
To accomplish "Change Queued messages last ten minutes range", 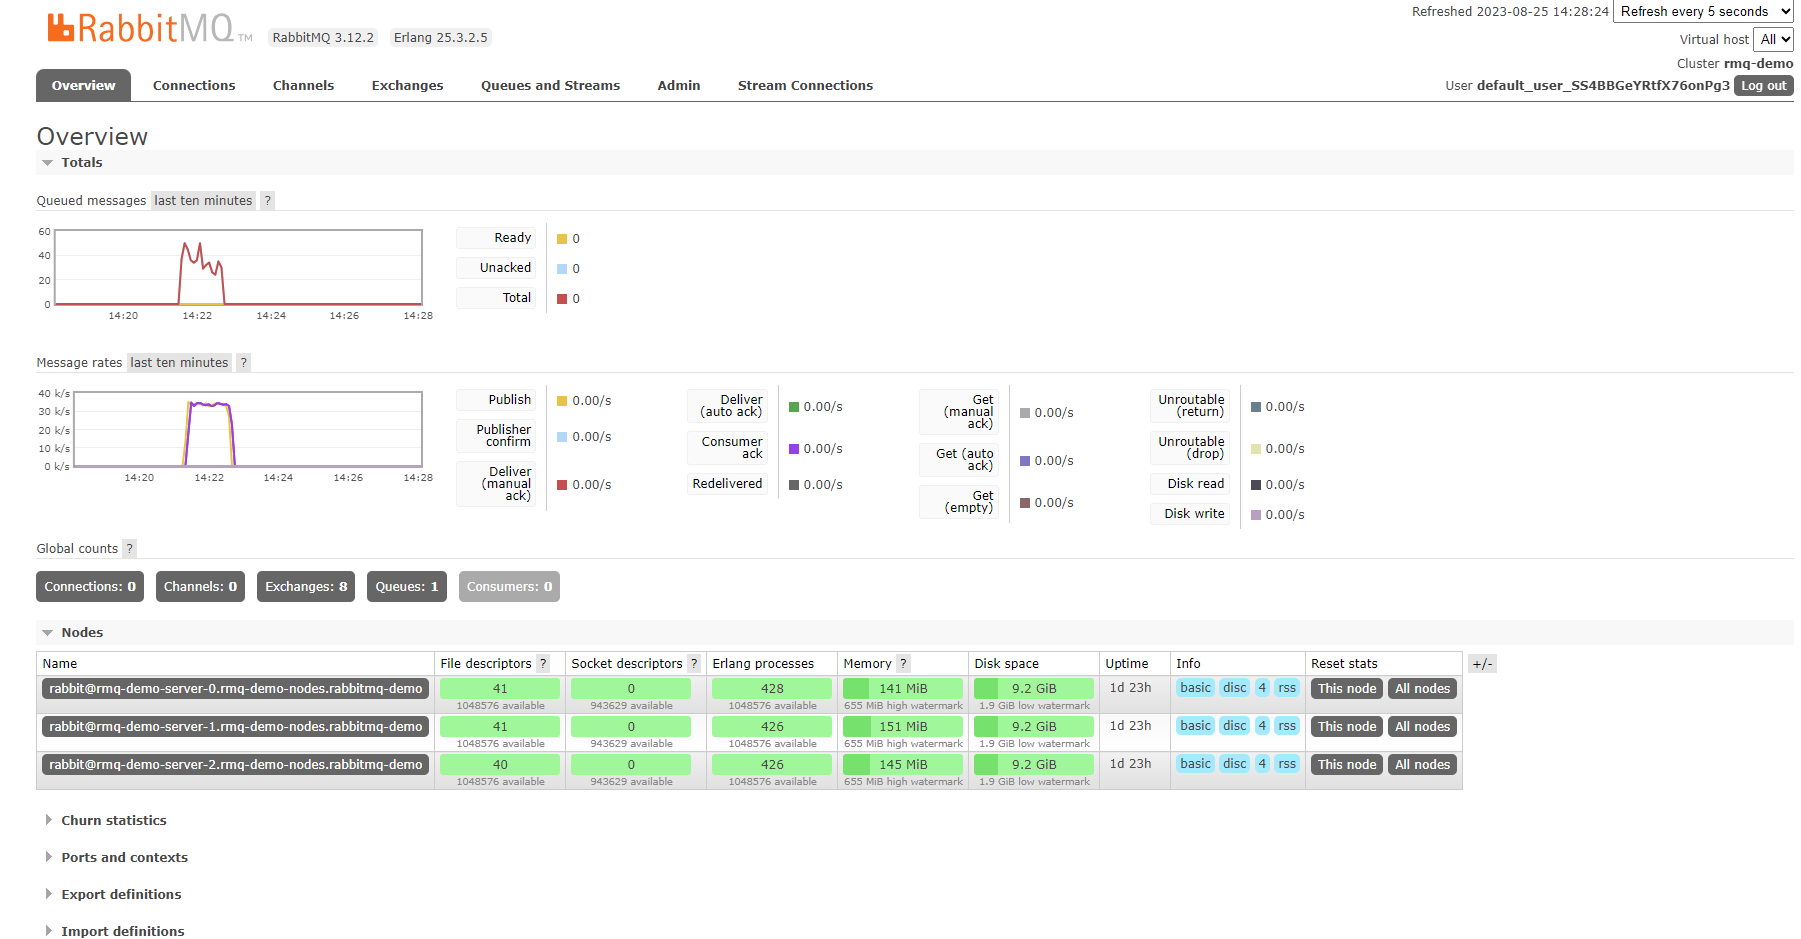I will pos(203,201).
